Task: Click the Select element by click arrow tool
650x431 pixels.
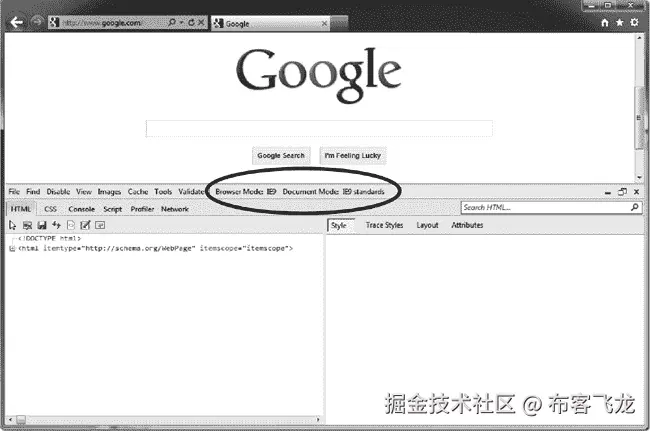Action: 12,225
